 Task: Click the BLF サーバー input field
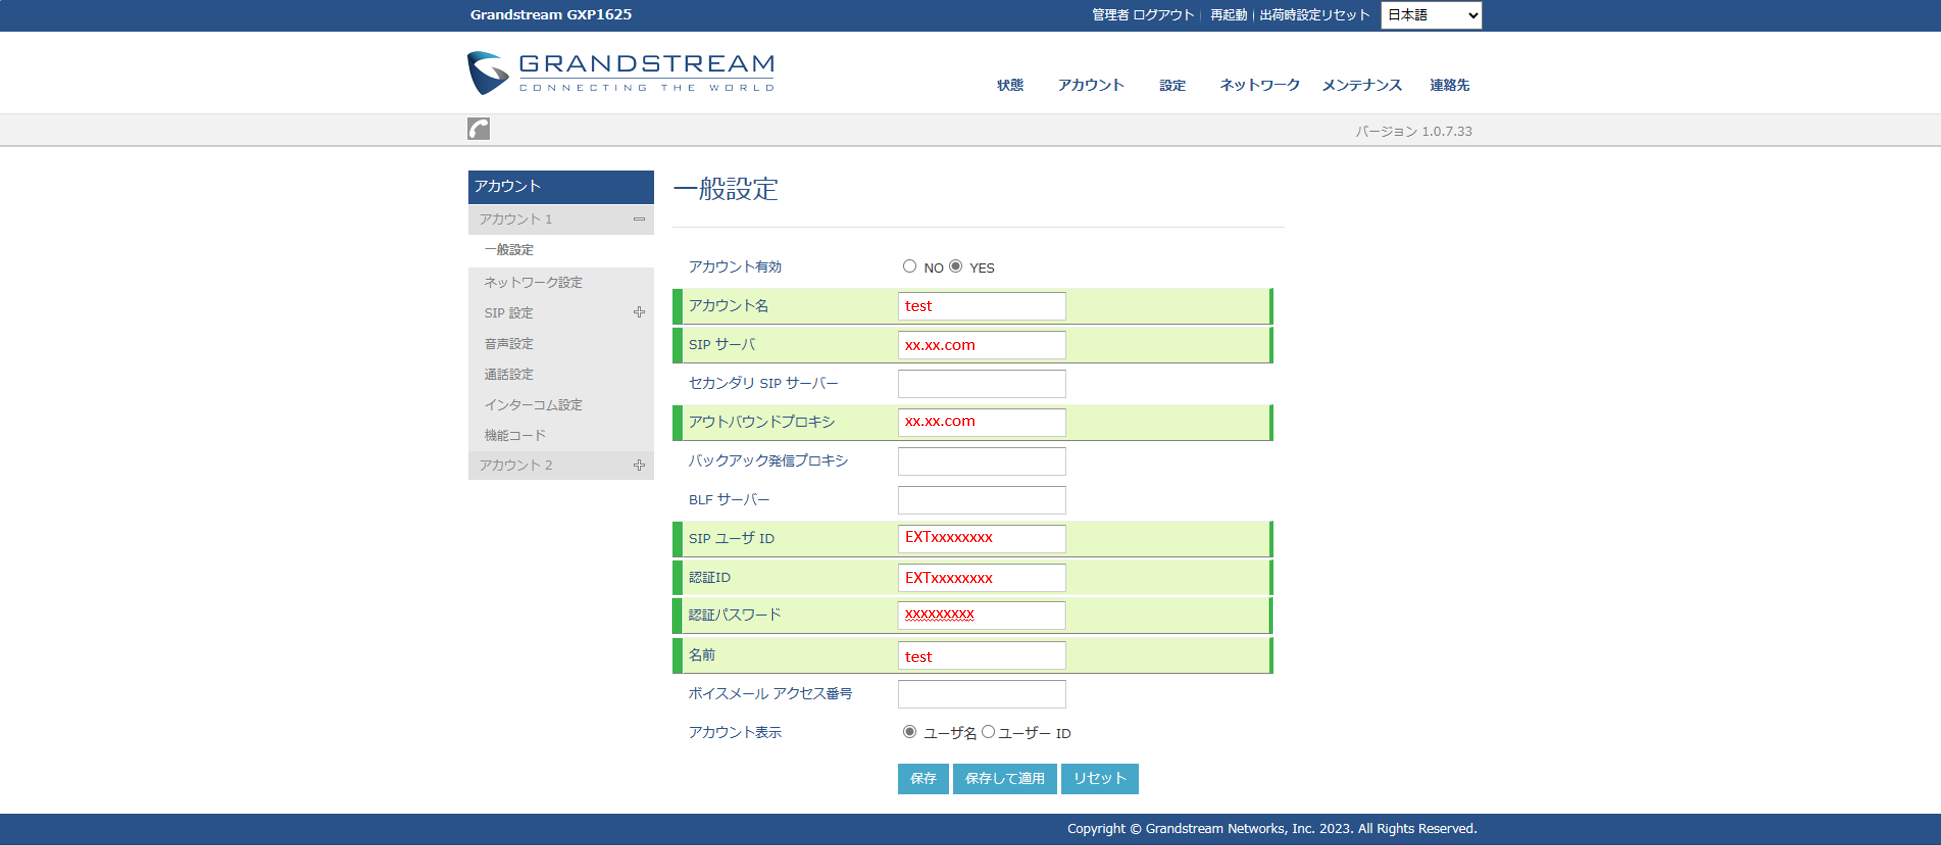tap(982, 500)
